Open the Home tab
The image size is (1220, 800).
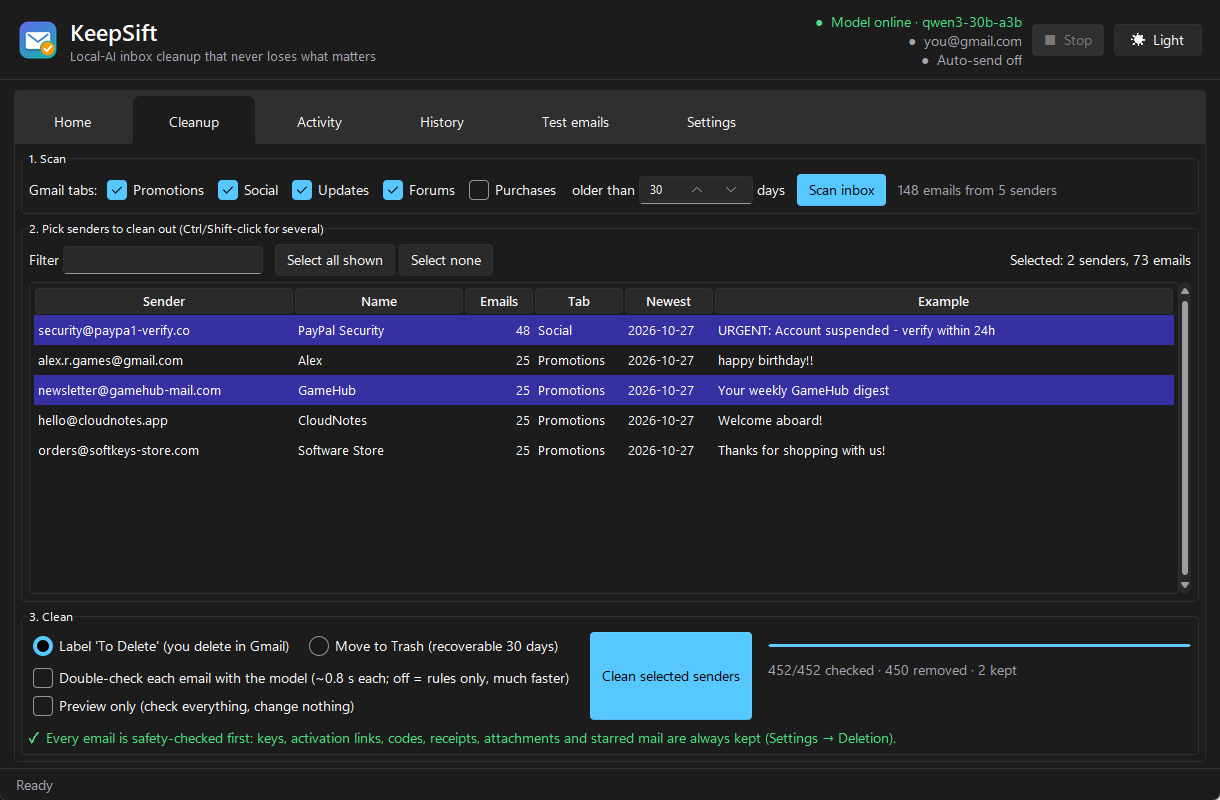pos(73,122)
